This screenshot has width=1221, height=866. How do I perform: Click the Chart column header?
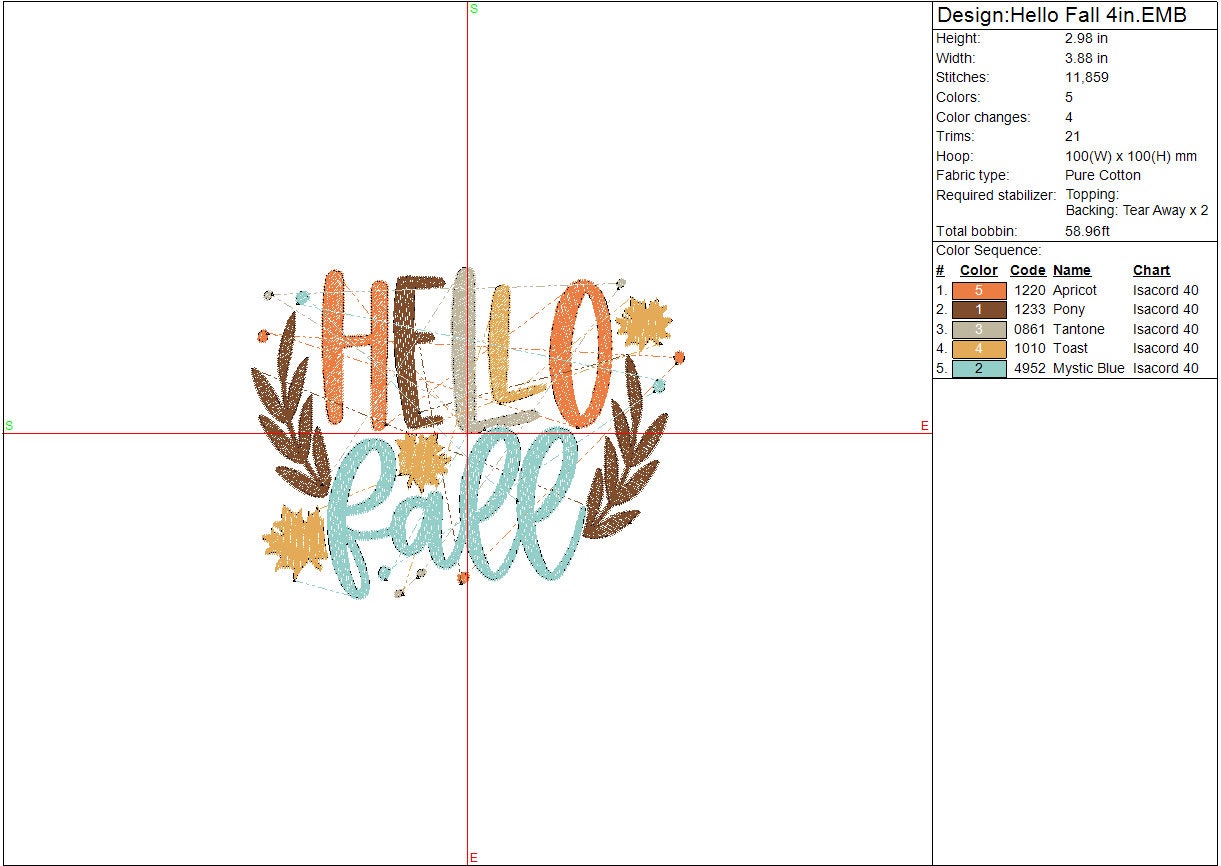[1151, 270]
